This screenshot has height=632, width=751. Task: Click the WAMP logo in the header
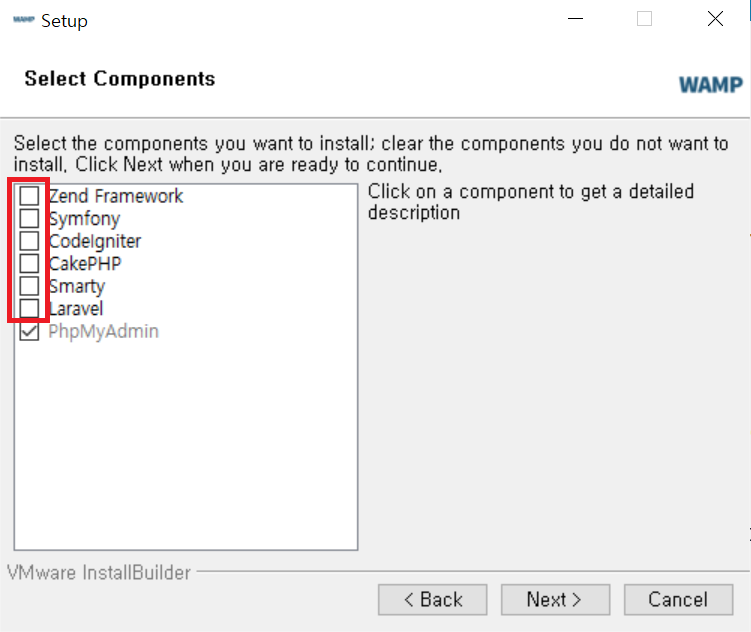point(710,84)
